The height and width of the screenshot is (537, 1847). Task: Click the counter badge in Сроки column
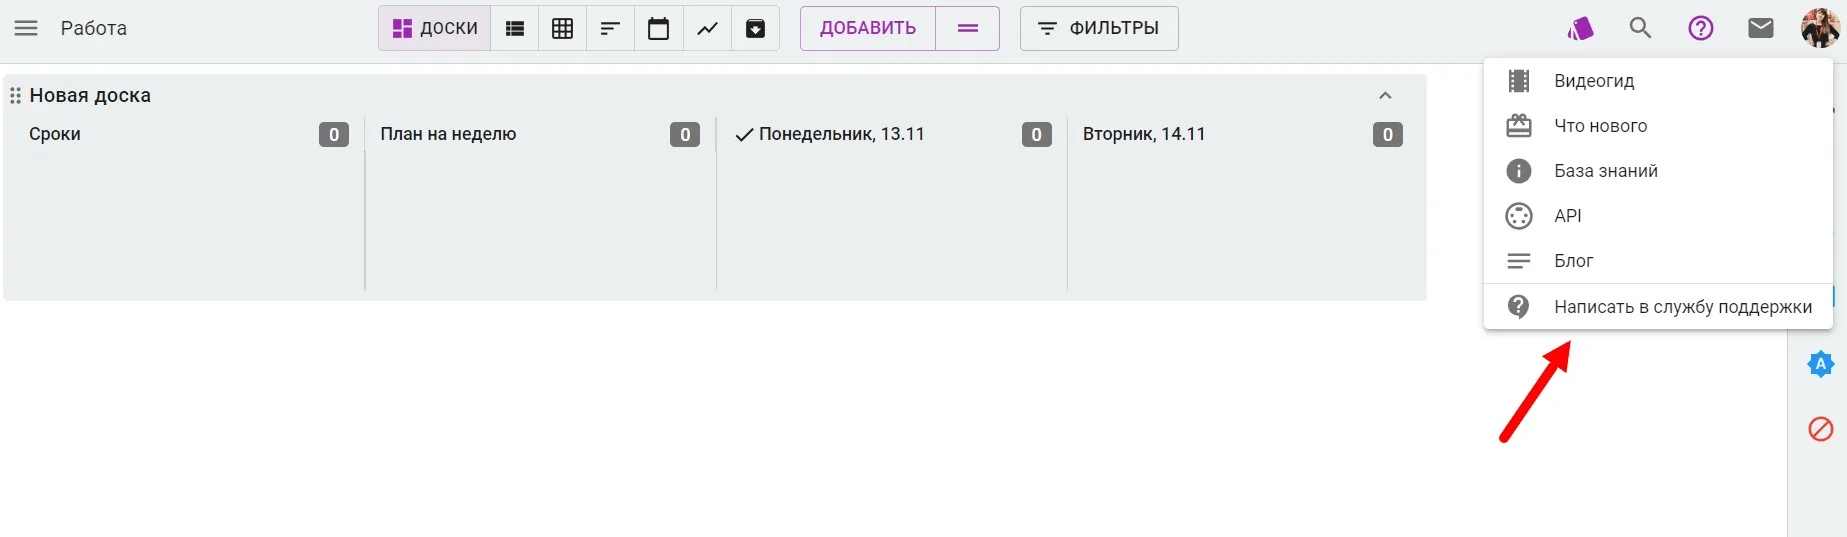[x=334, y=134]
